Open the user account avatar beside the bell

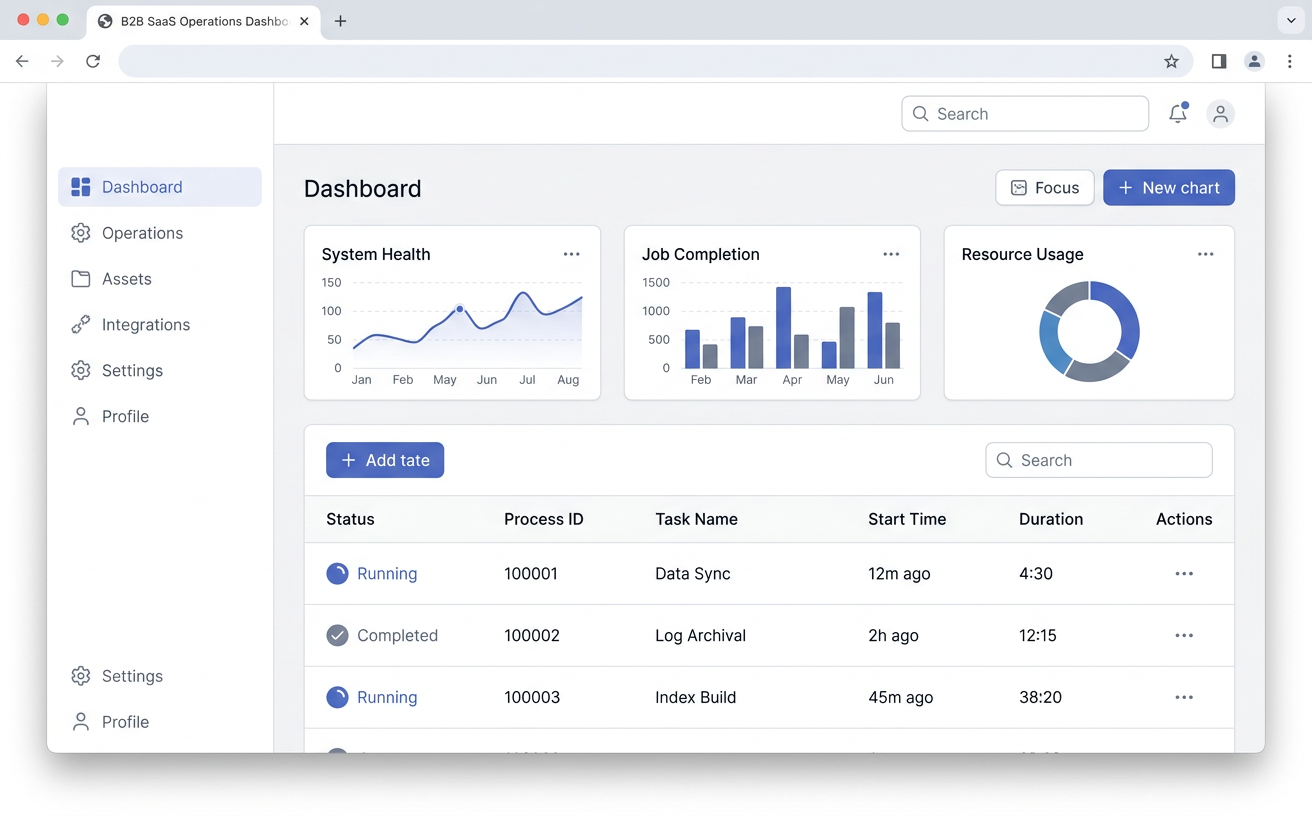pyautogui.click(x=1220, y=114)
